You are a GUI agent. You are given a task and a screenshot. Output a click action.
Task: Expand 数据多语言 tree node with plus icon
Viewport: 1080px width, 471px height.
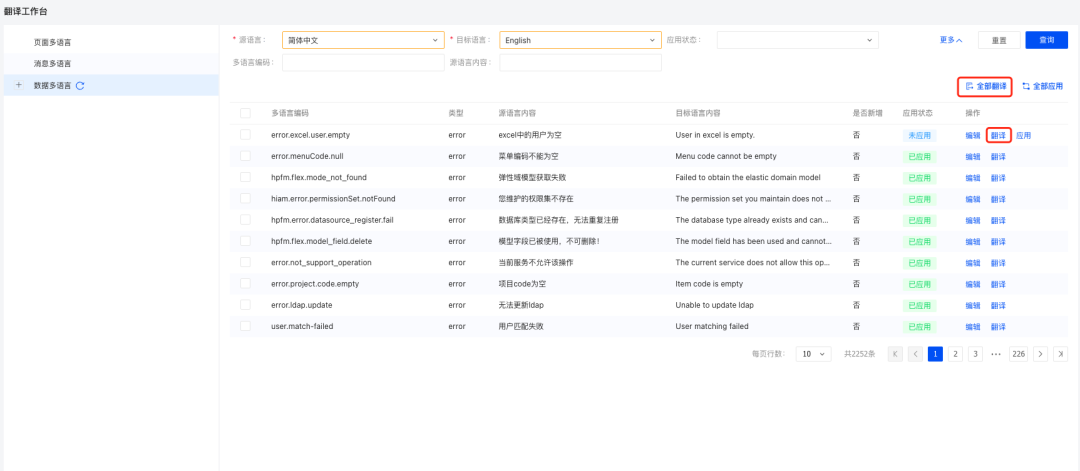19,85
